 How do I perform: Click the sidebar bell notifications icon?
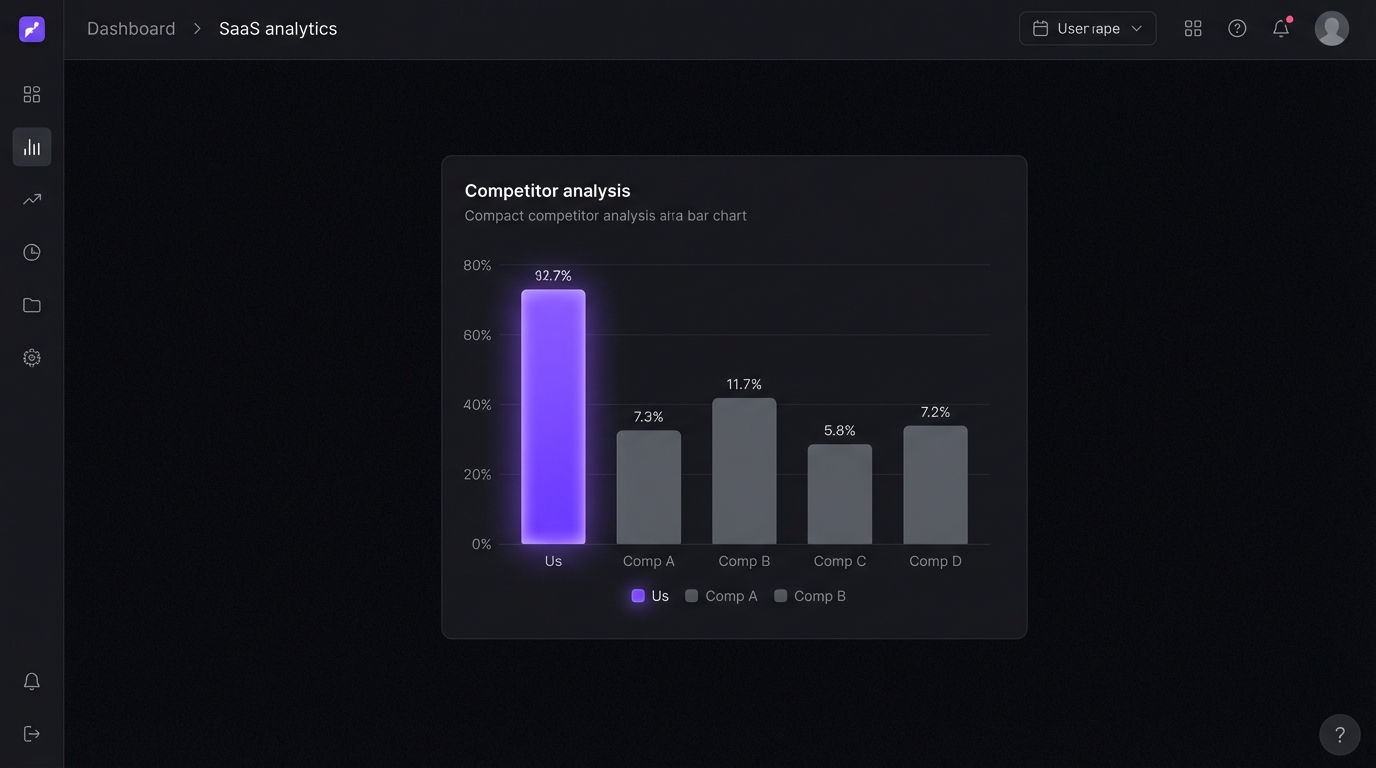click(x=32, y=681)
